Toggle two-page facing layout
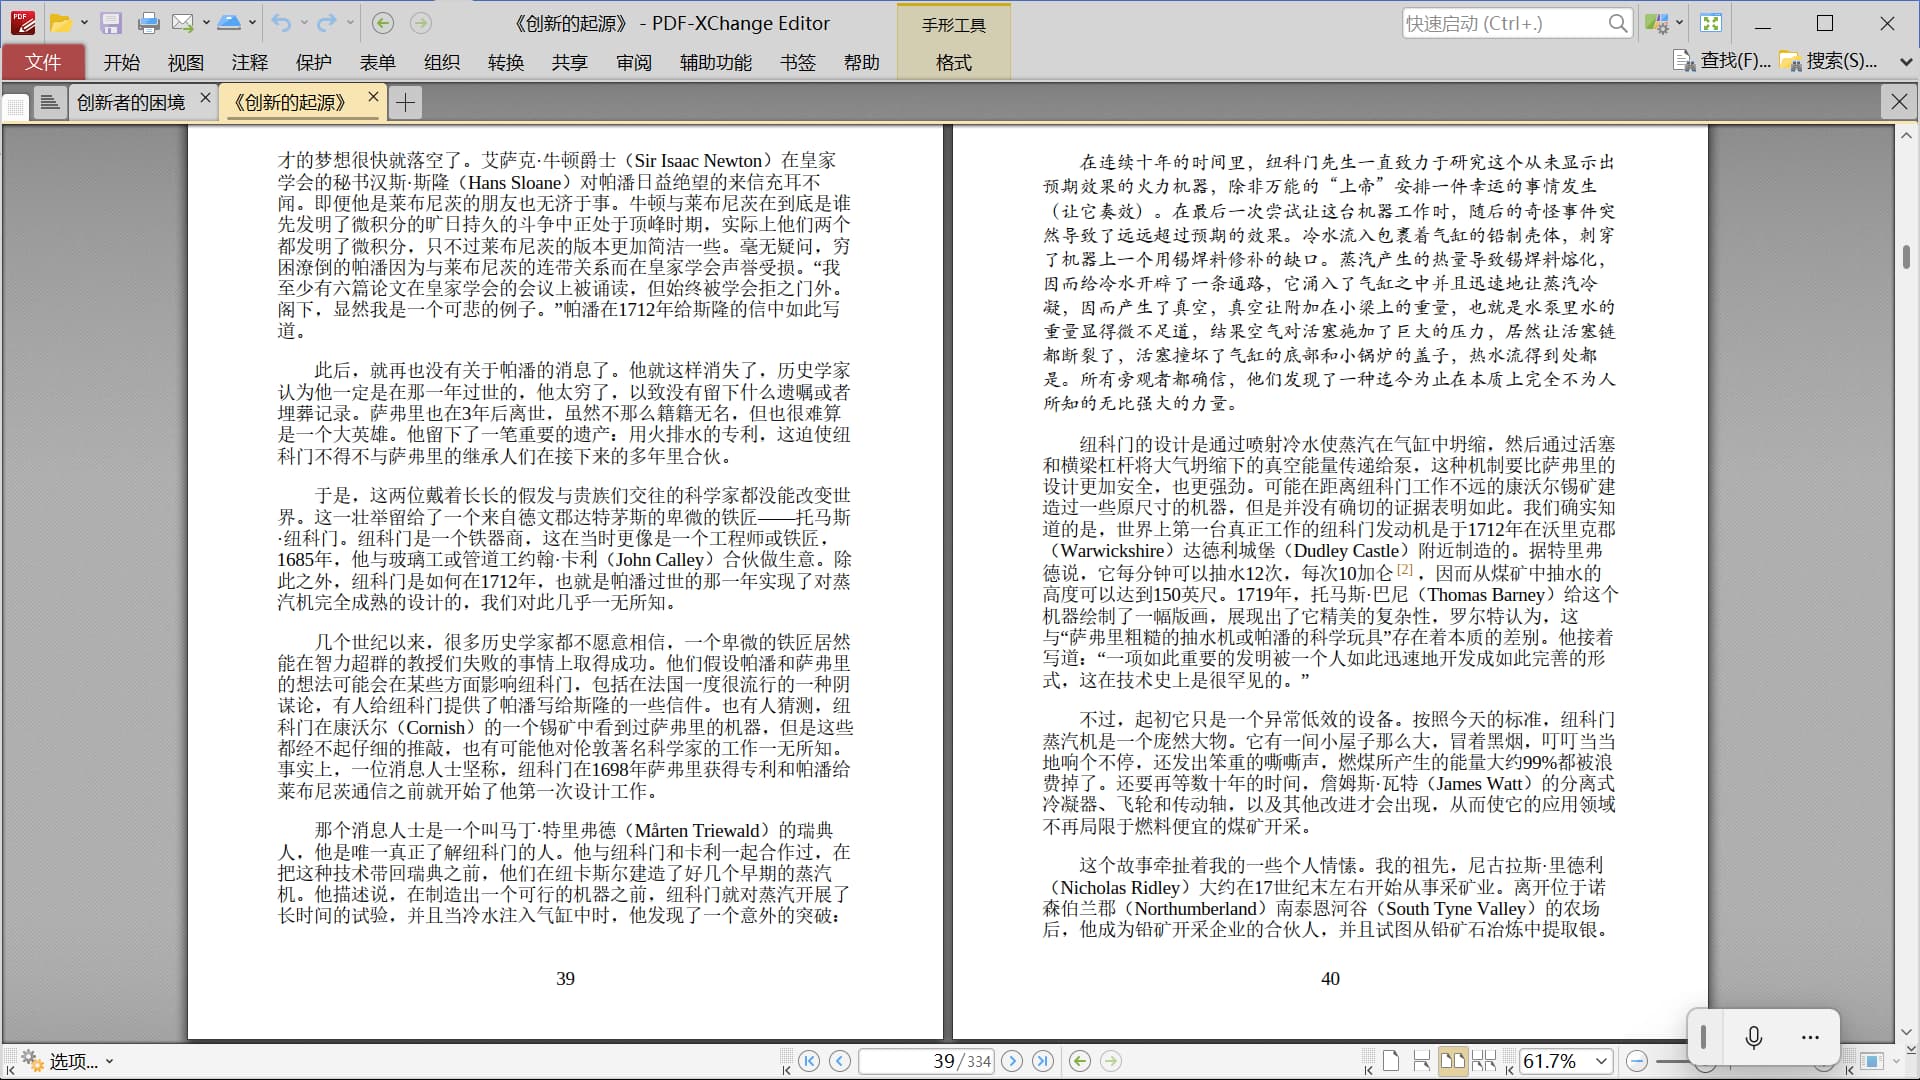1920x1080 pixels. (x=1452, y=1061)
